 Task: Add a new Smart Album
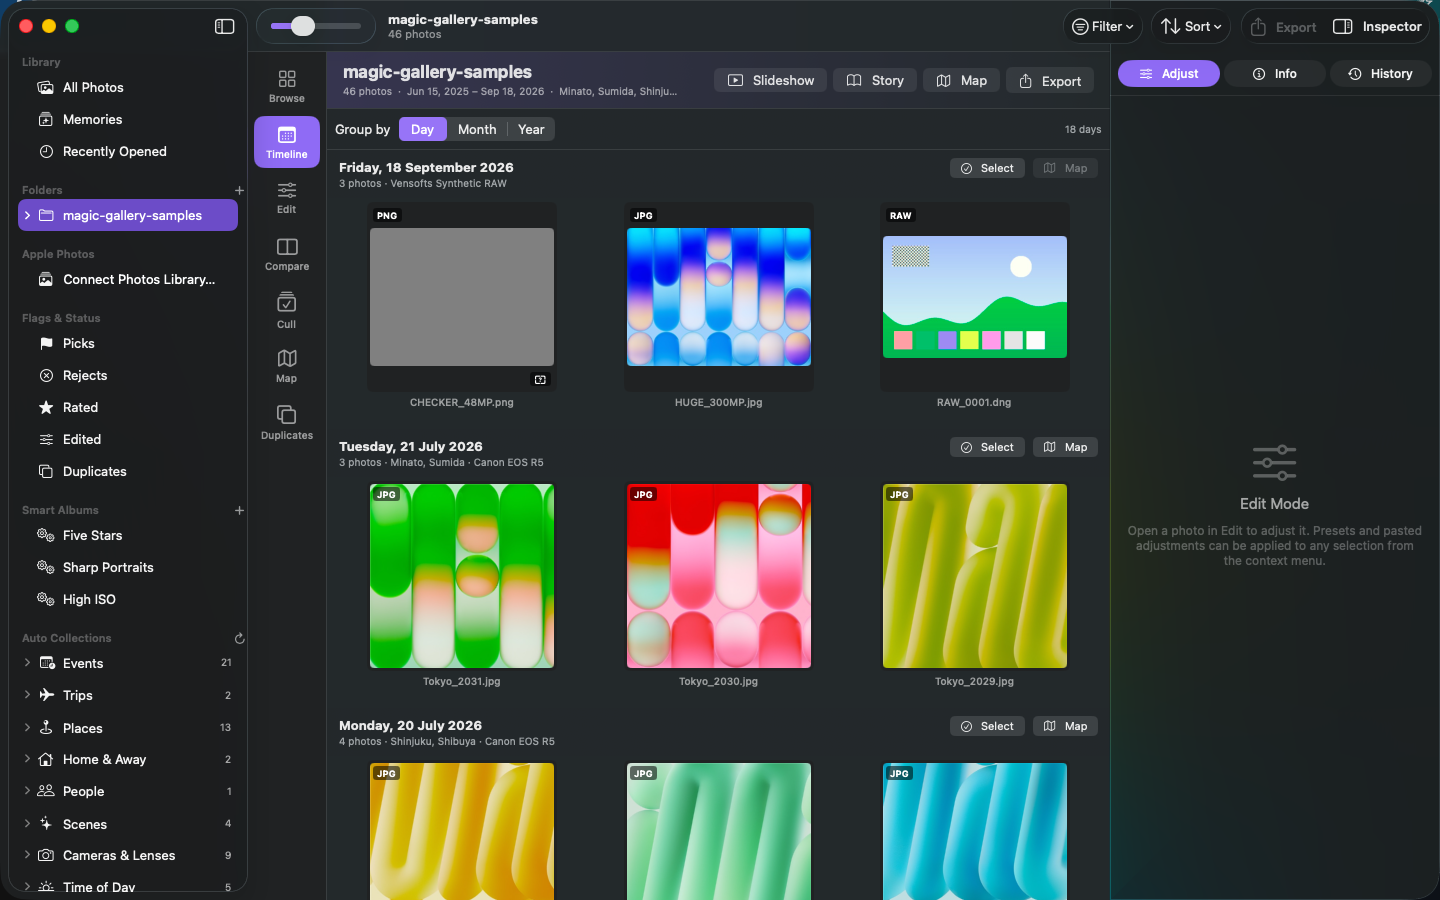point(239,510)
